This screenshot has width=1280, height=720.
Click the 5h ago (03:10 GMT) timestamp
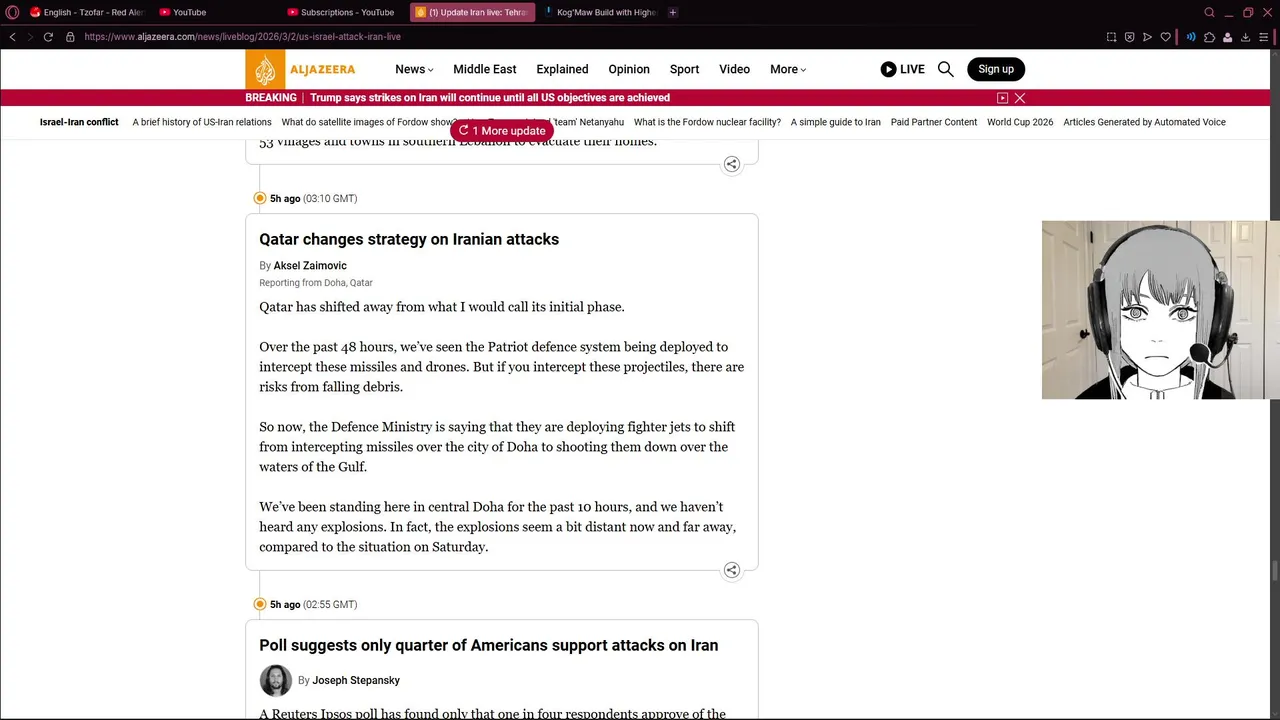[x=313, y=198]
